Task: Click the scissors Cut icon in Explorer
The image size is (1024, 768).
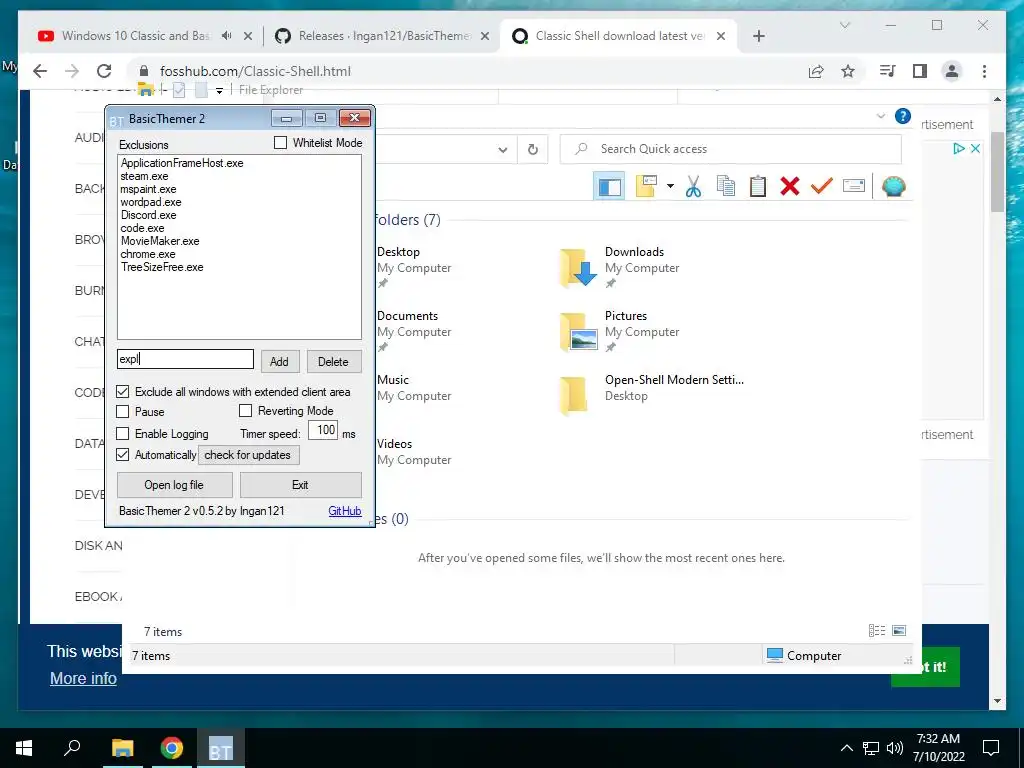Action: (694, 186)
